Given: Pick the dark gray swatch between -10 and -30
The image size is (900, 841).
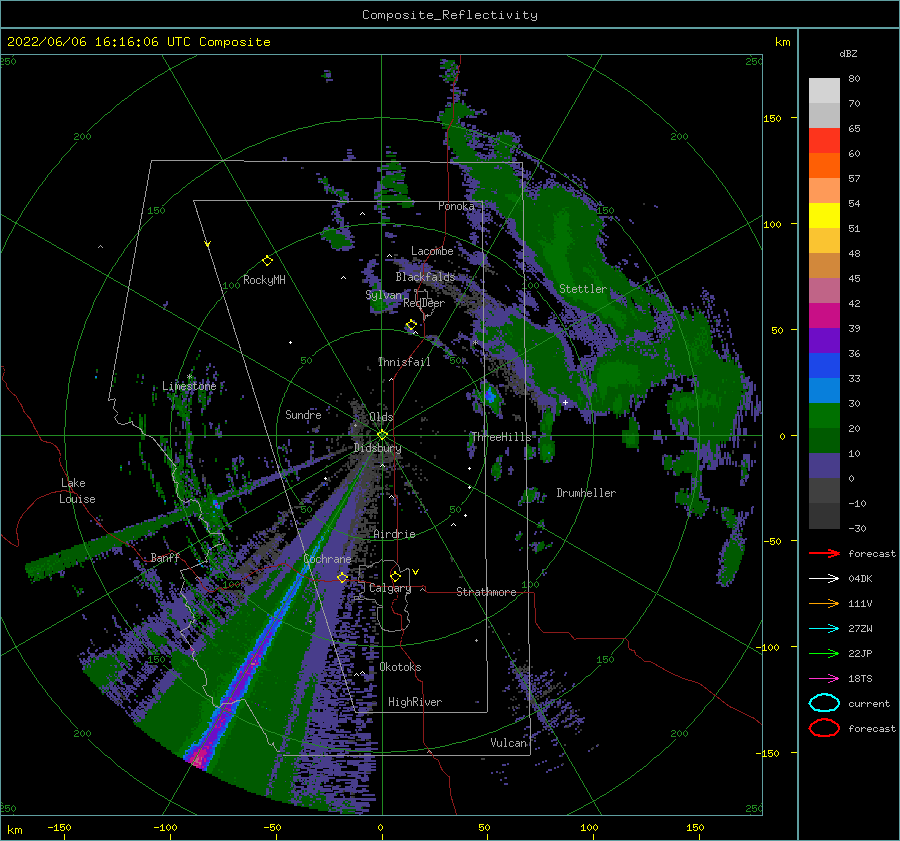Looking at the screenshot, I should point(824,516).
